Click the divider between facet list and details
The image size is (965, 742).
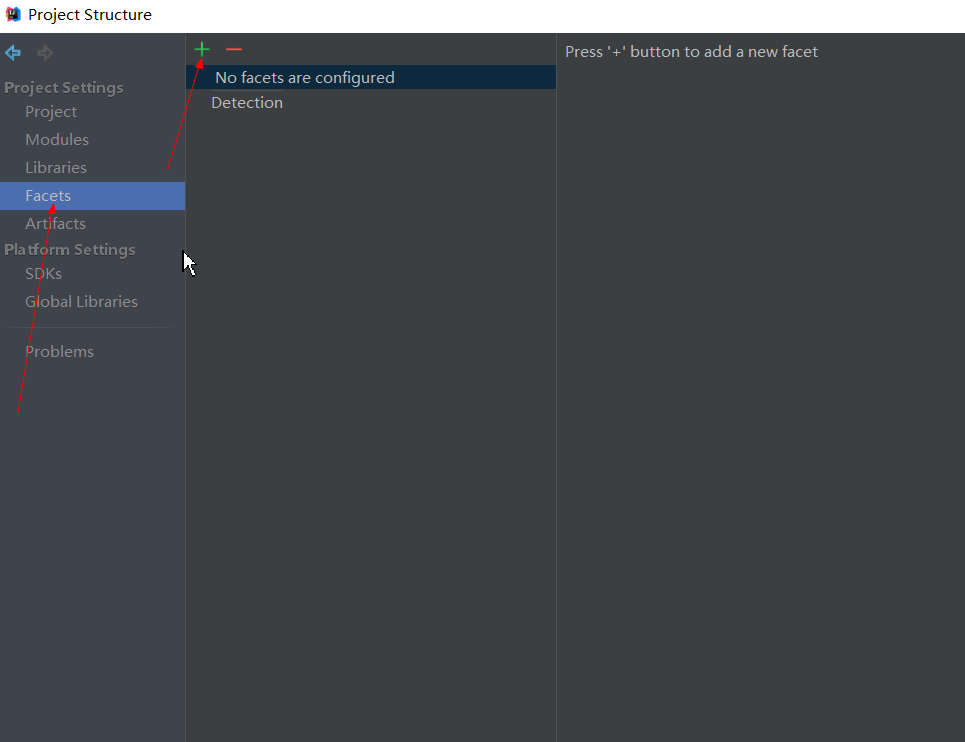coord(556,400)
